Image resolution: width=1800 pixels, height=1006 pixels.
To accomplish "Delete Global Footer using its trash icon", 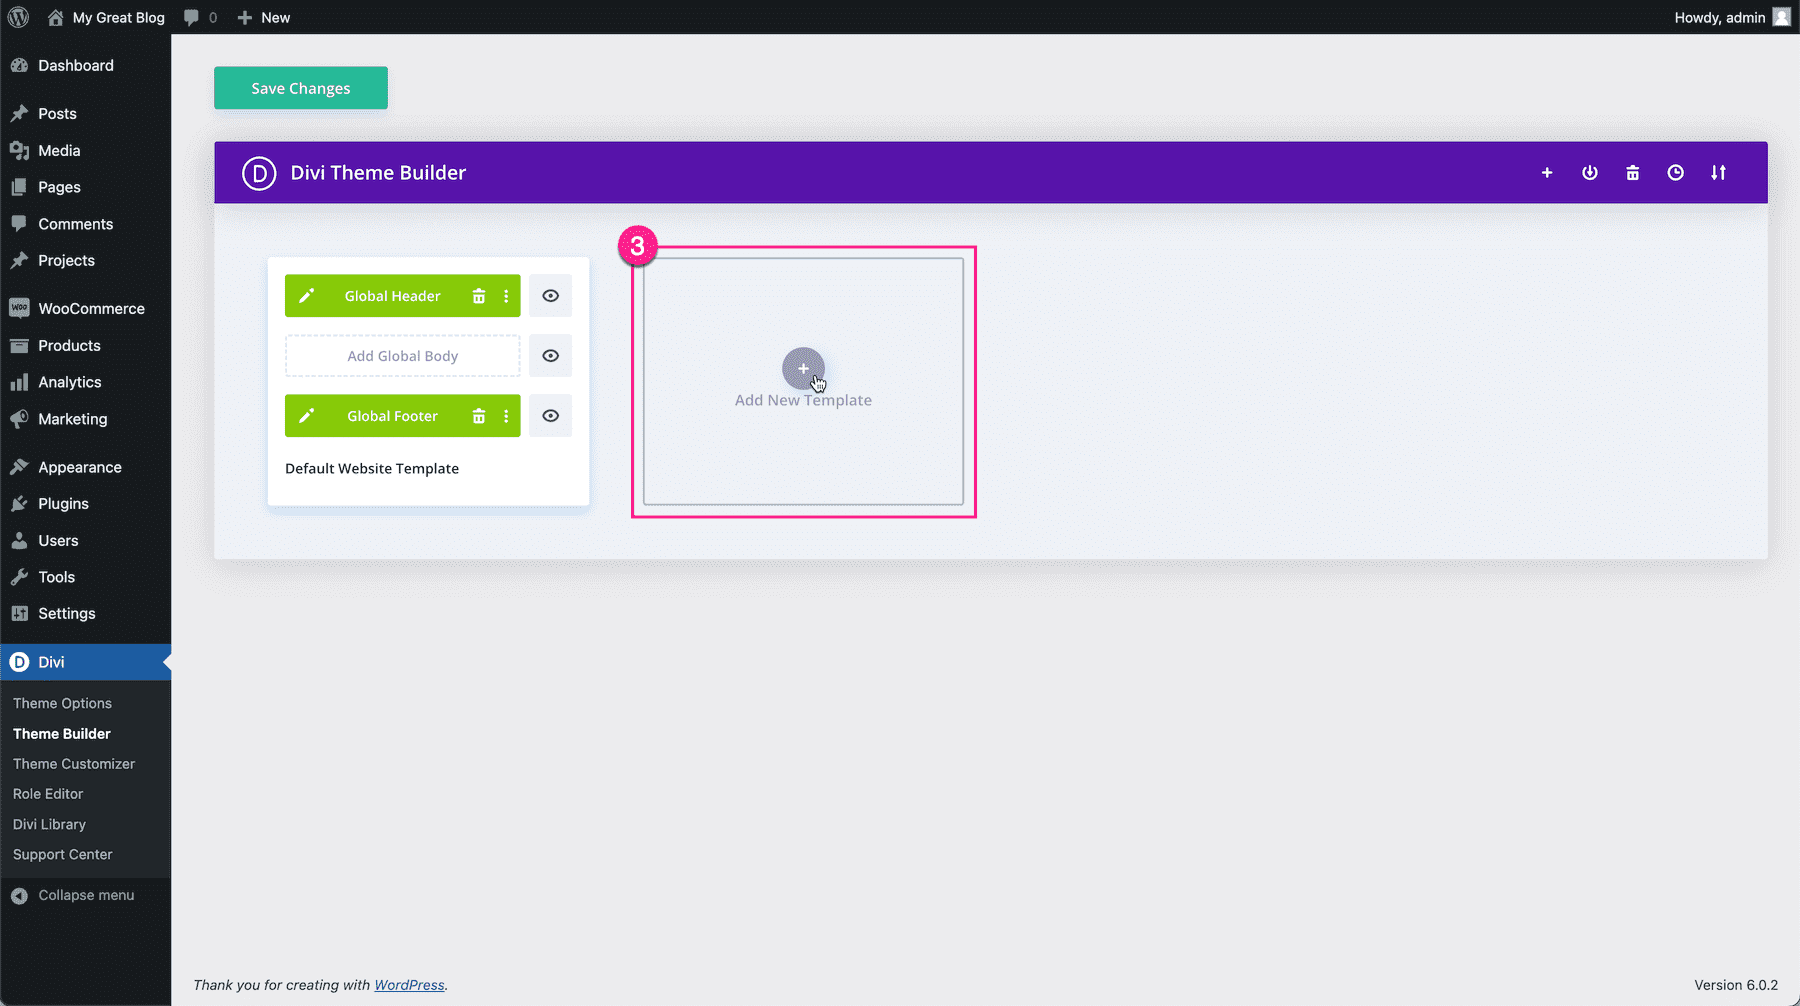I will pyautogui.click(x=479, y=416).
